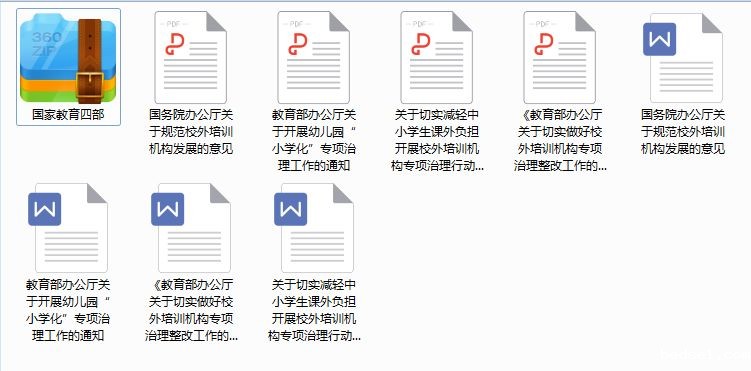
Task: Click file name text of PDF 国务院办公厅关于规范校外培训机构发展的意见
Action: (192, 132)
